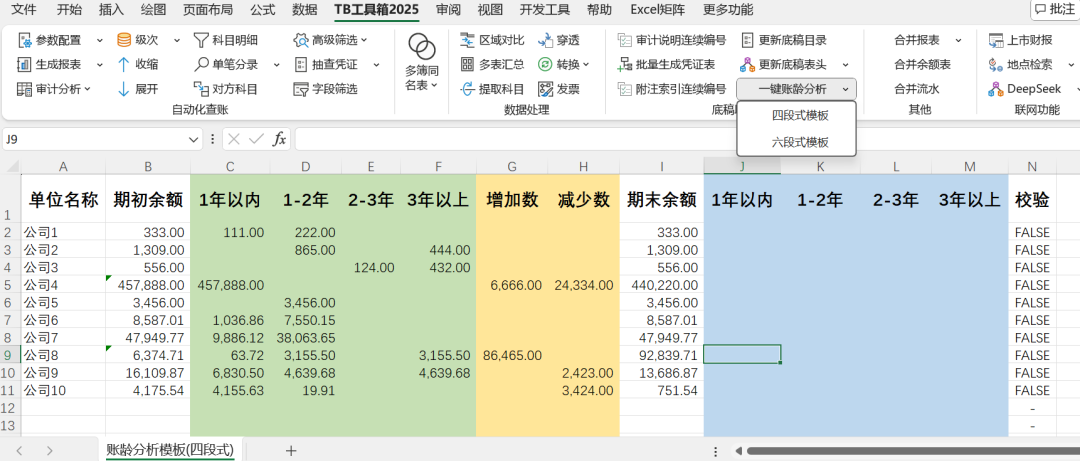
Task: Expand the Name Box dropdown arrow
Action: pos(192,139)
